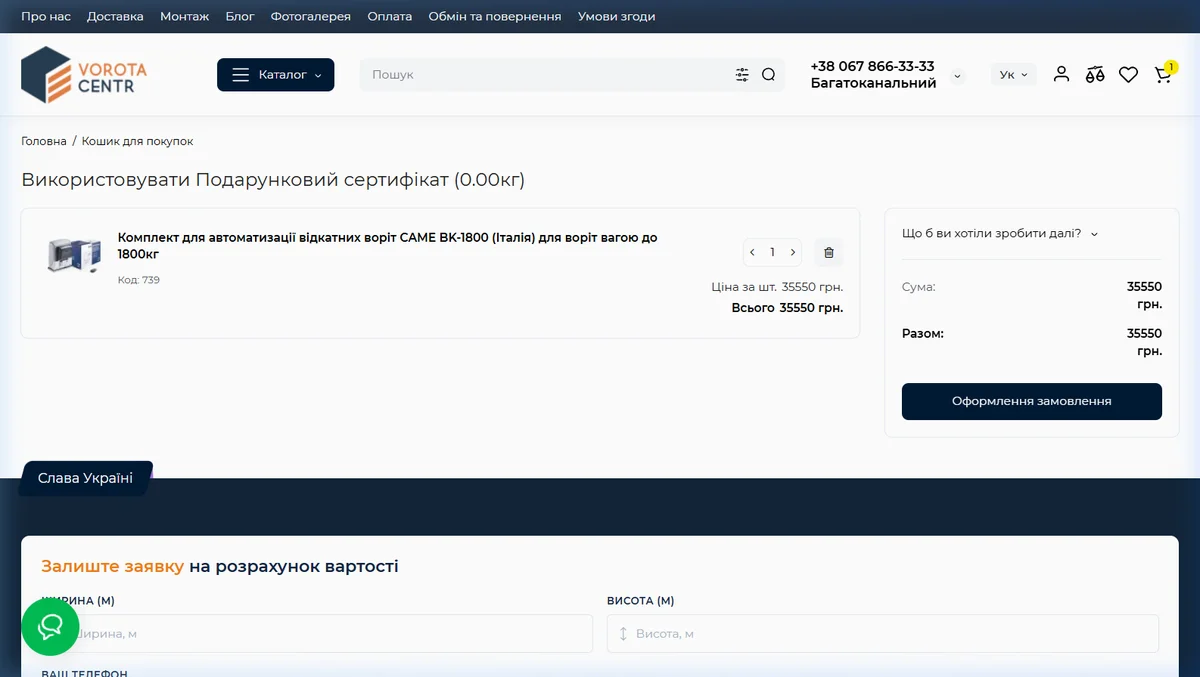Open Обмін та повернення page

[495, 16]
